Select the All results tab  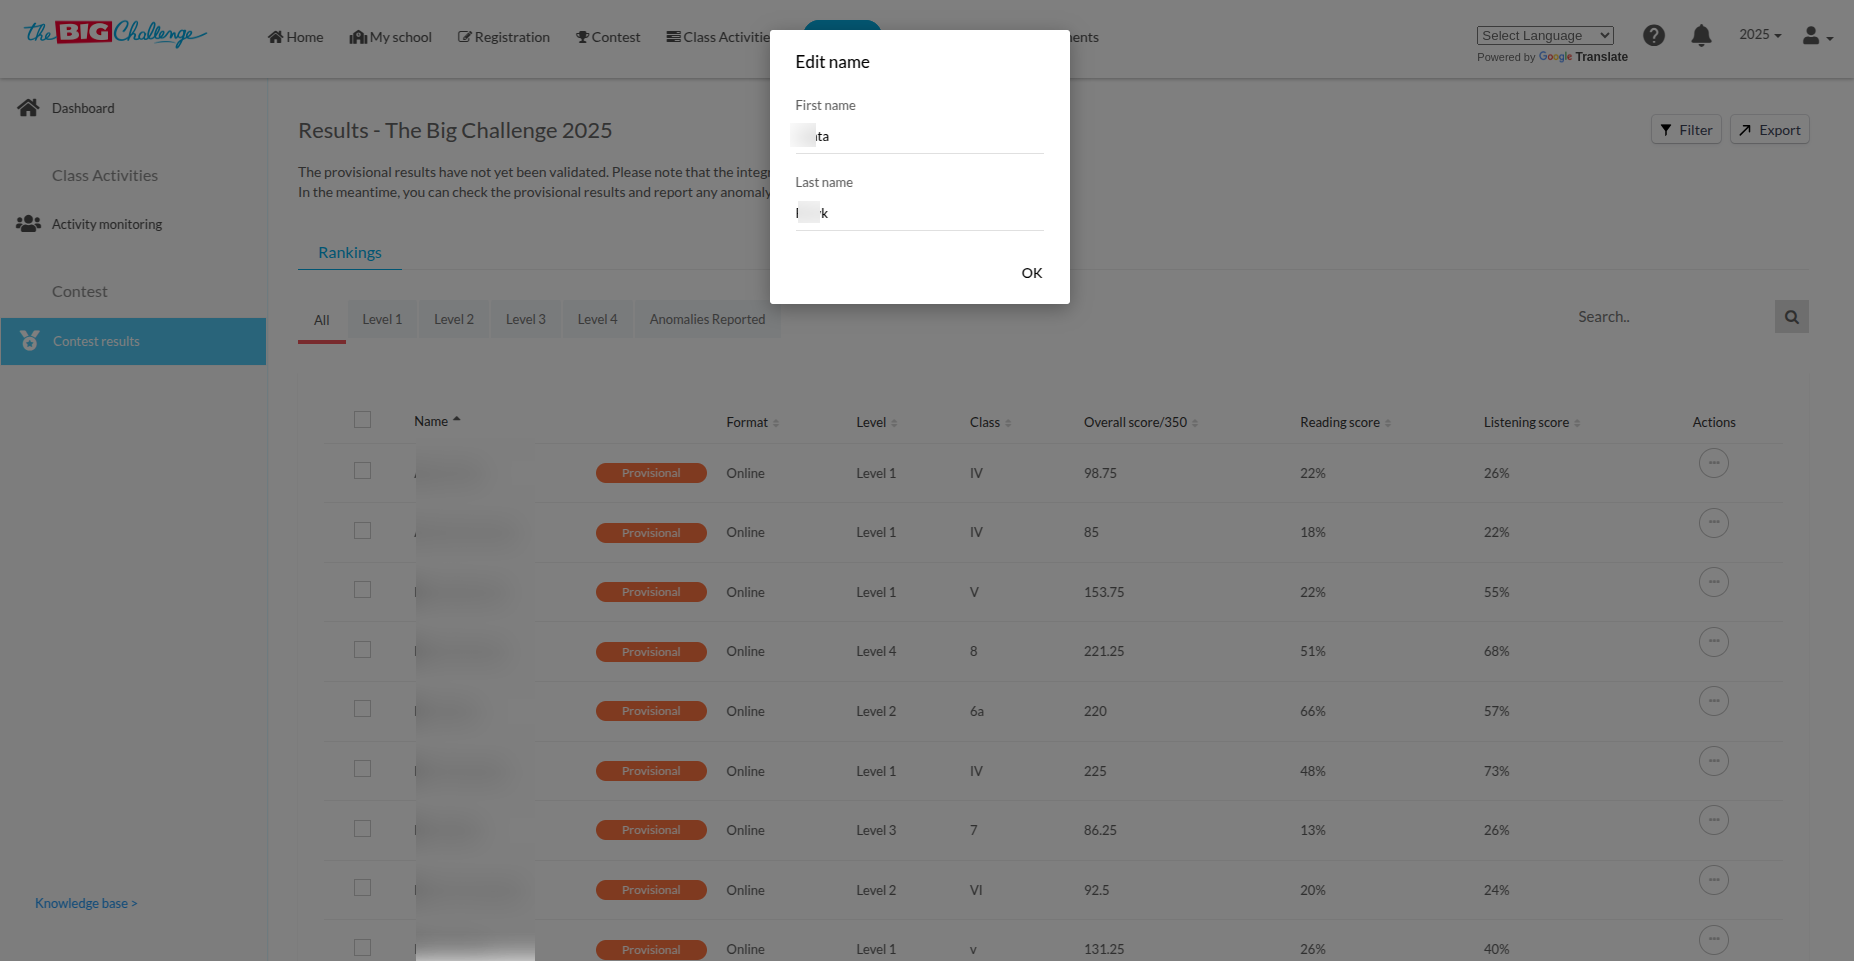[322, 320]
